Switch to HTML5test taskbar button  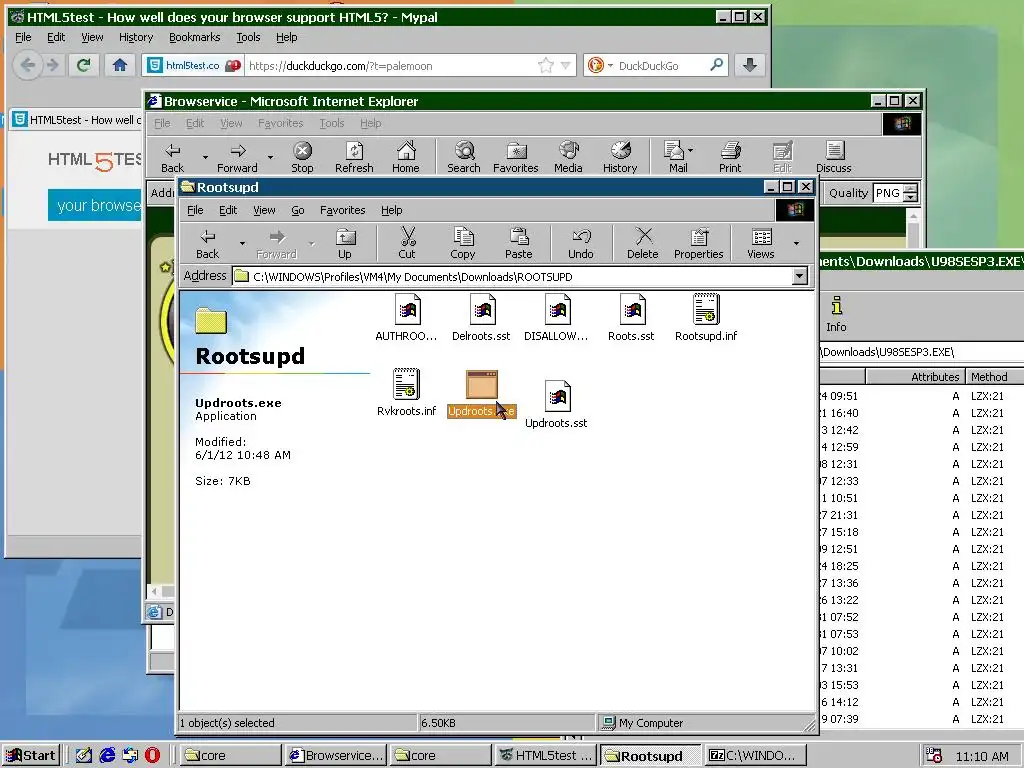tap(546, 756)
